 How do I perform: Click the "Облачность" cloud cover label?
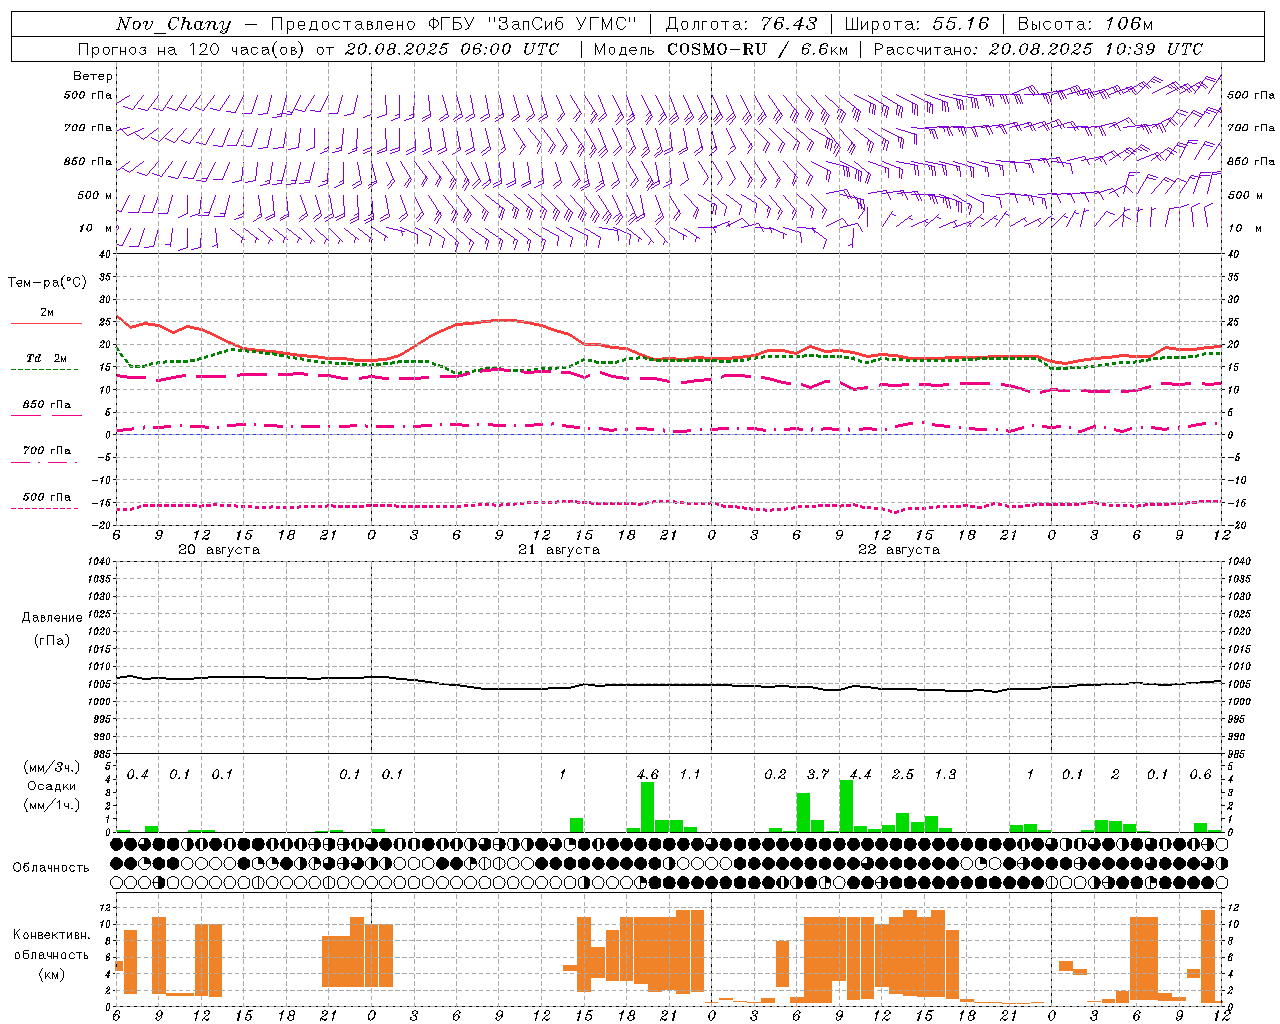tap(51, 867)
